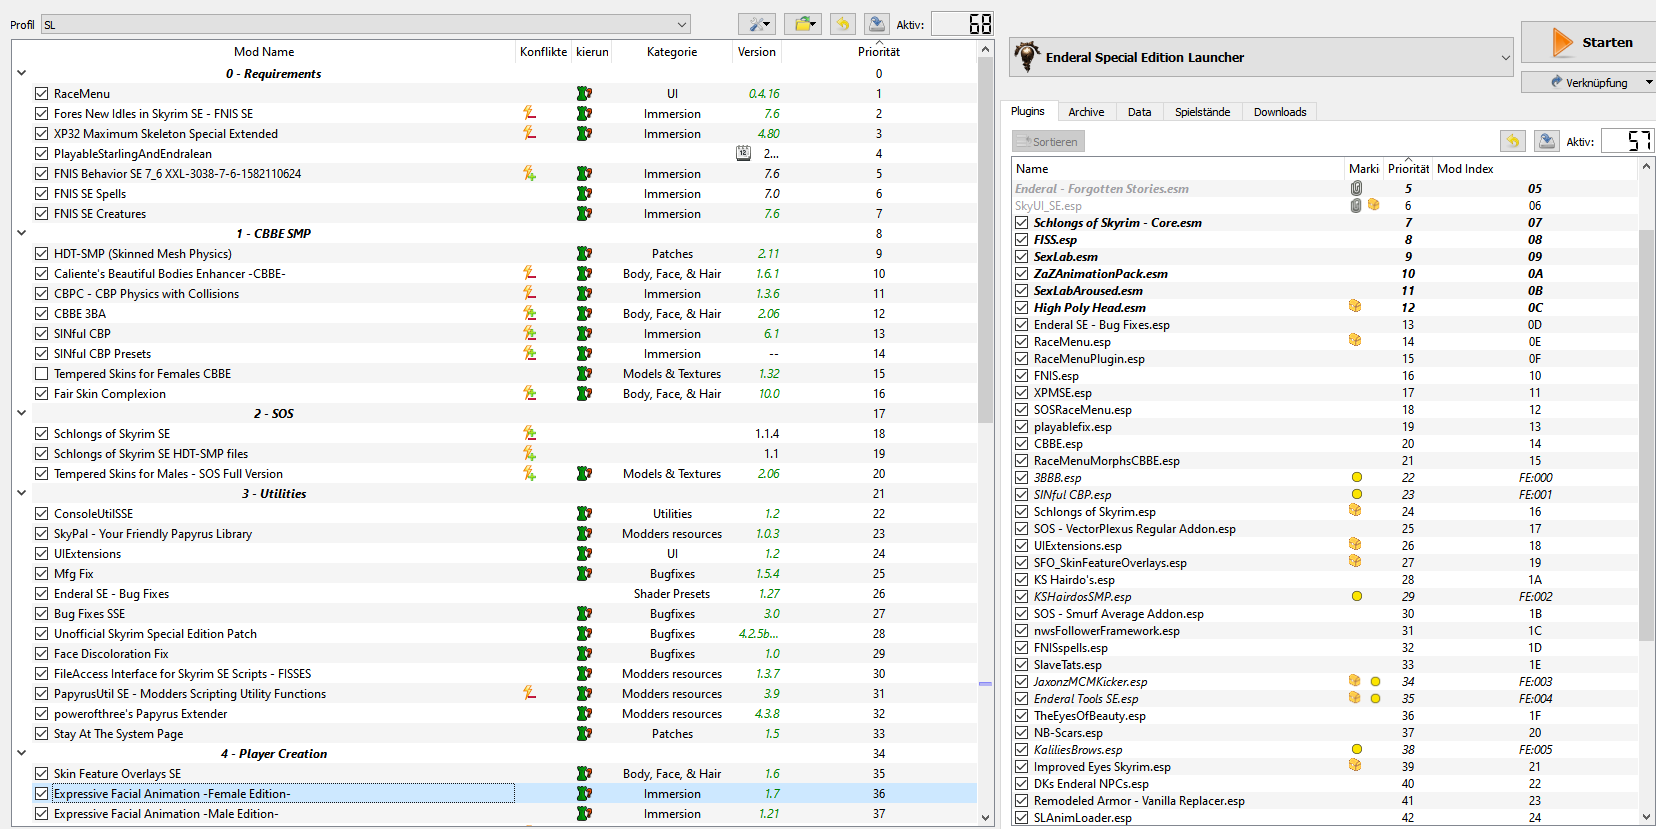Open the Spielstände tab
The height and width of the screenshot is (829, 1656).
(1203, 112)
